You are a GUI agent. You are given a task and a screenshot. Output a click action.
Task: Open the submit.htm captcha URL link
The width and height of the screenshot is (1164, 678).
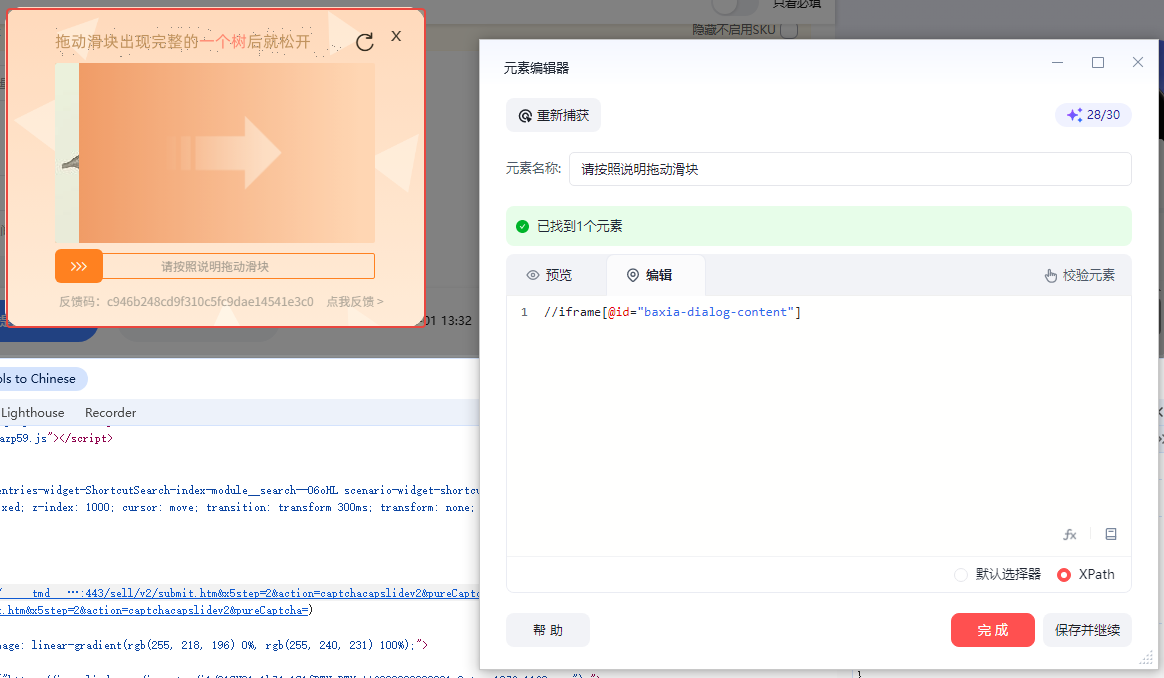240,593
